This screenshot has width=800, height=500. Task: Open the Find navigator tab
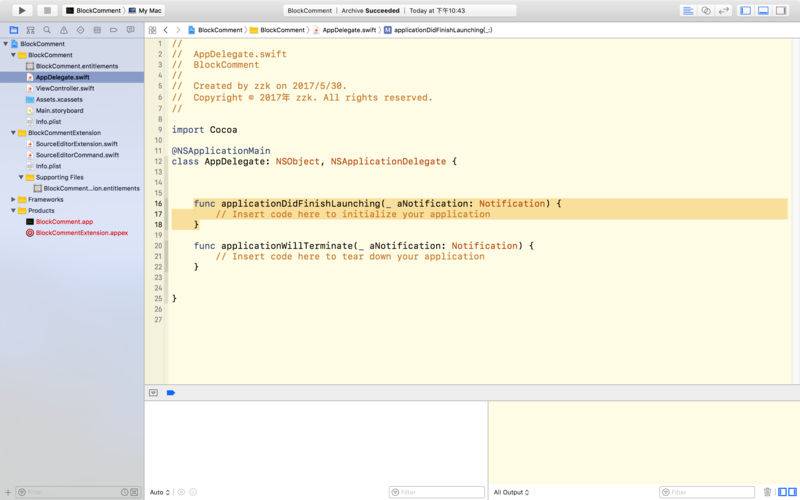pos(47,30)
